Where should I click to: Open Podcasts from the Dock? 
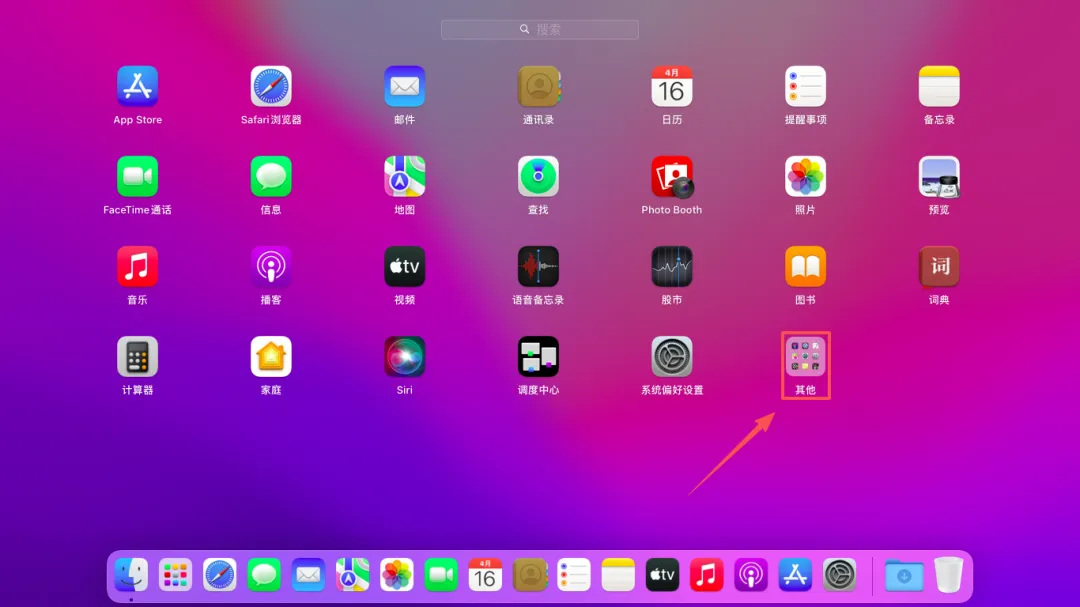pyautogui.click(x=751, y=575)
